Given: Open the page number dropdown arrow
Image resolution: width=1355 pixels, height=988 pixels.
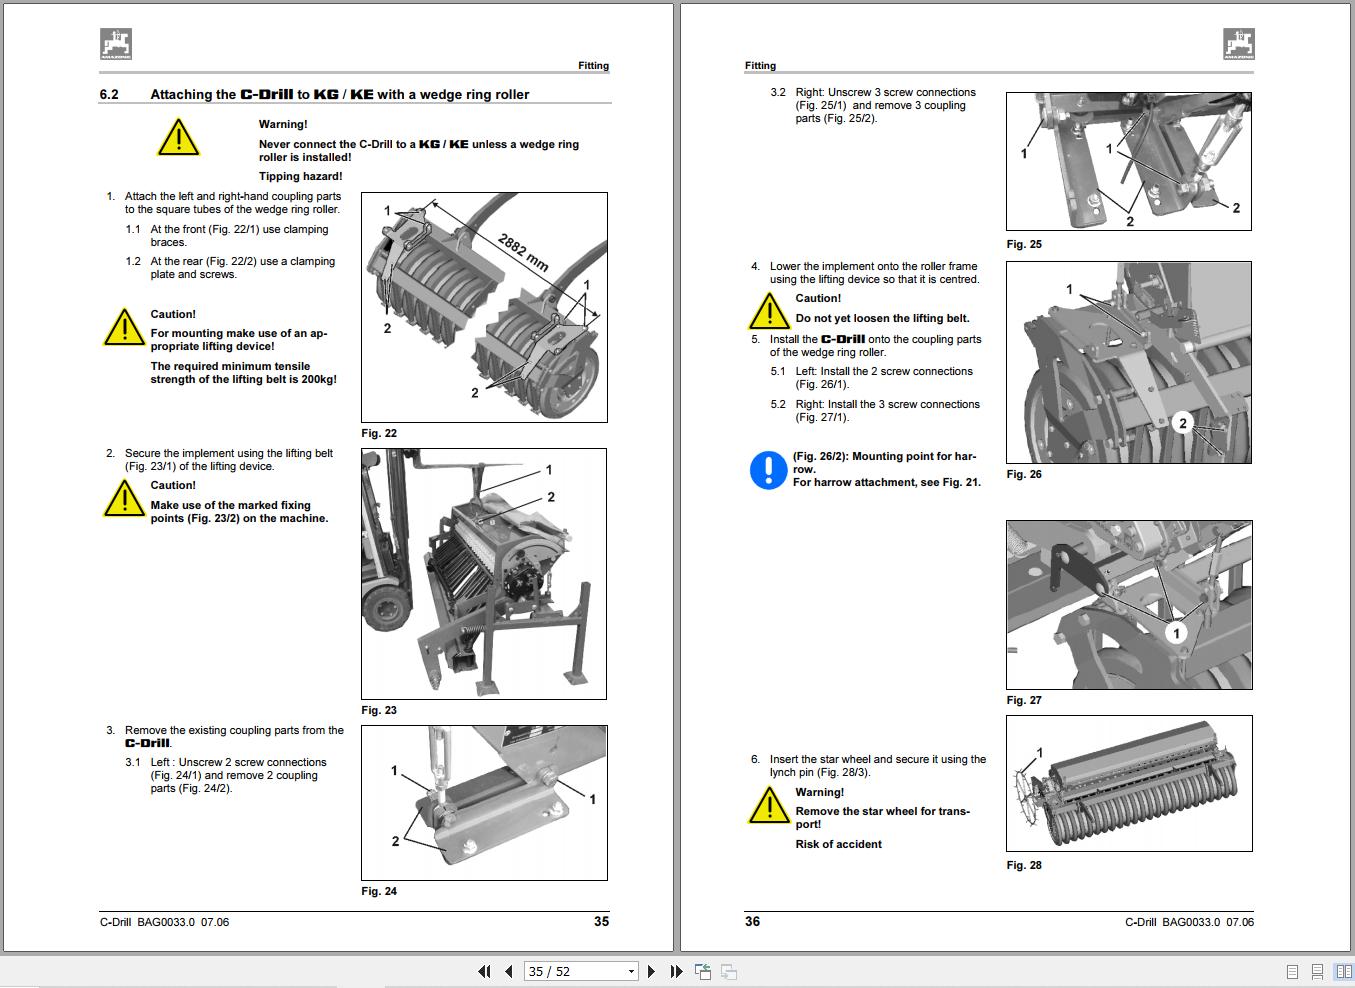Looking at the screenshot, I should coord(631,971).
